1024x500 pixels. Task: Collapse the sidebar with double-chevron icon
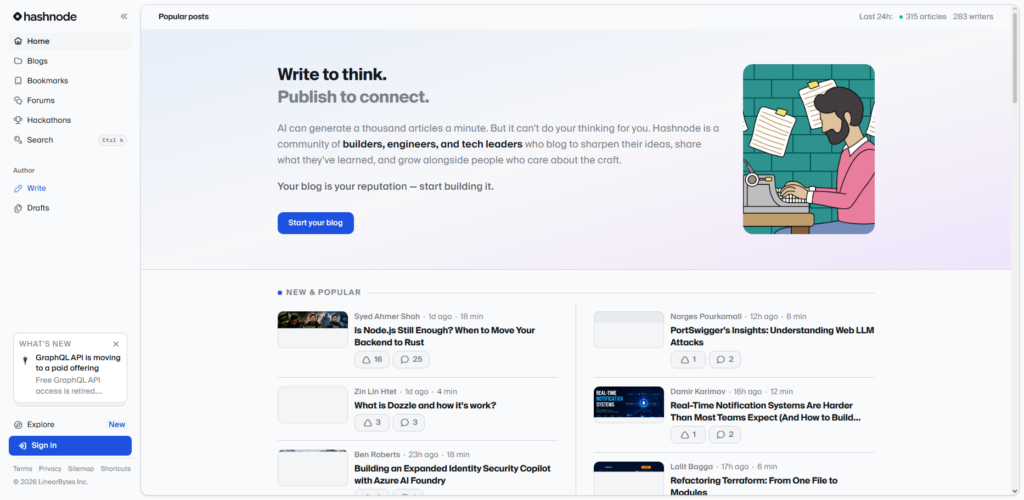point(124,16)
